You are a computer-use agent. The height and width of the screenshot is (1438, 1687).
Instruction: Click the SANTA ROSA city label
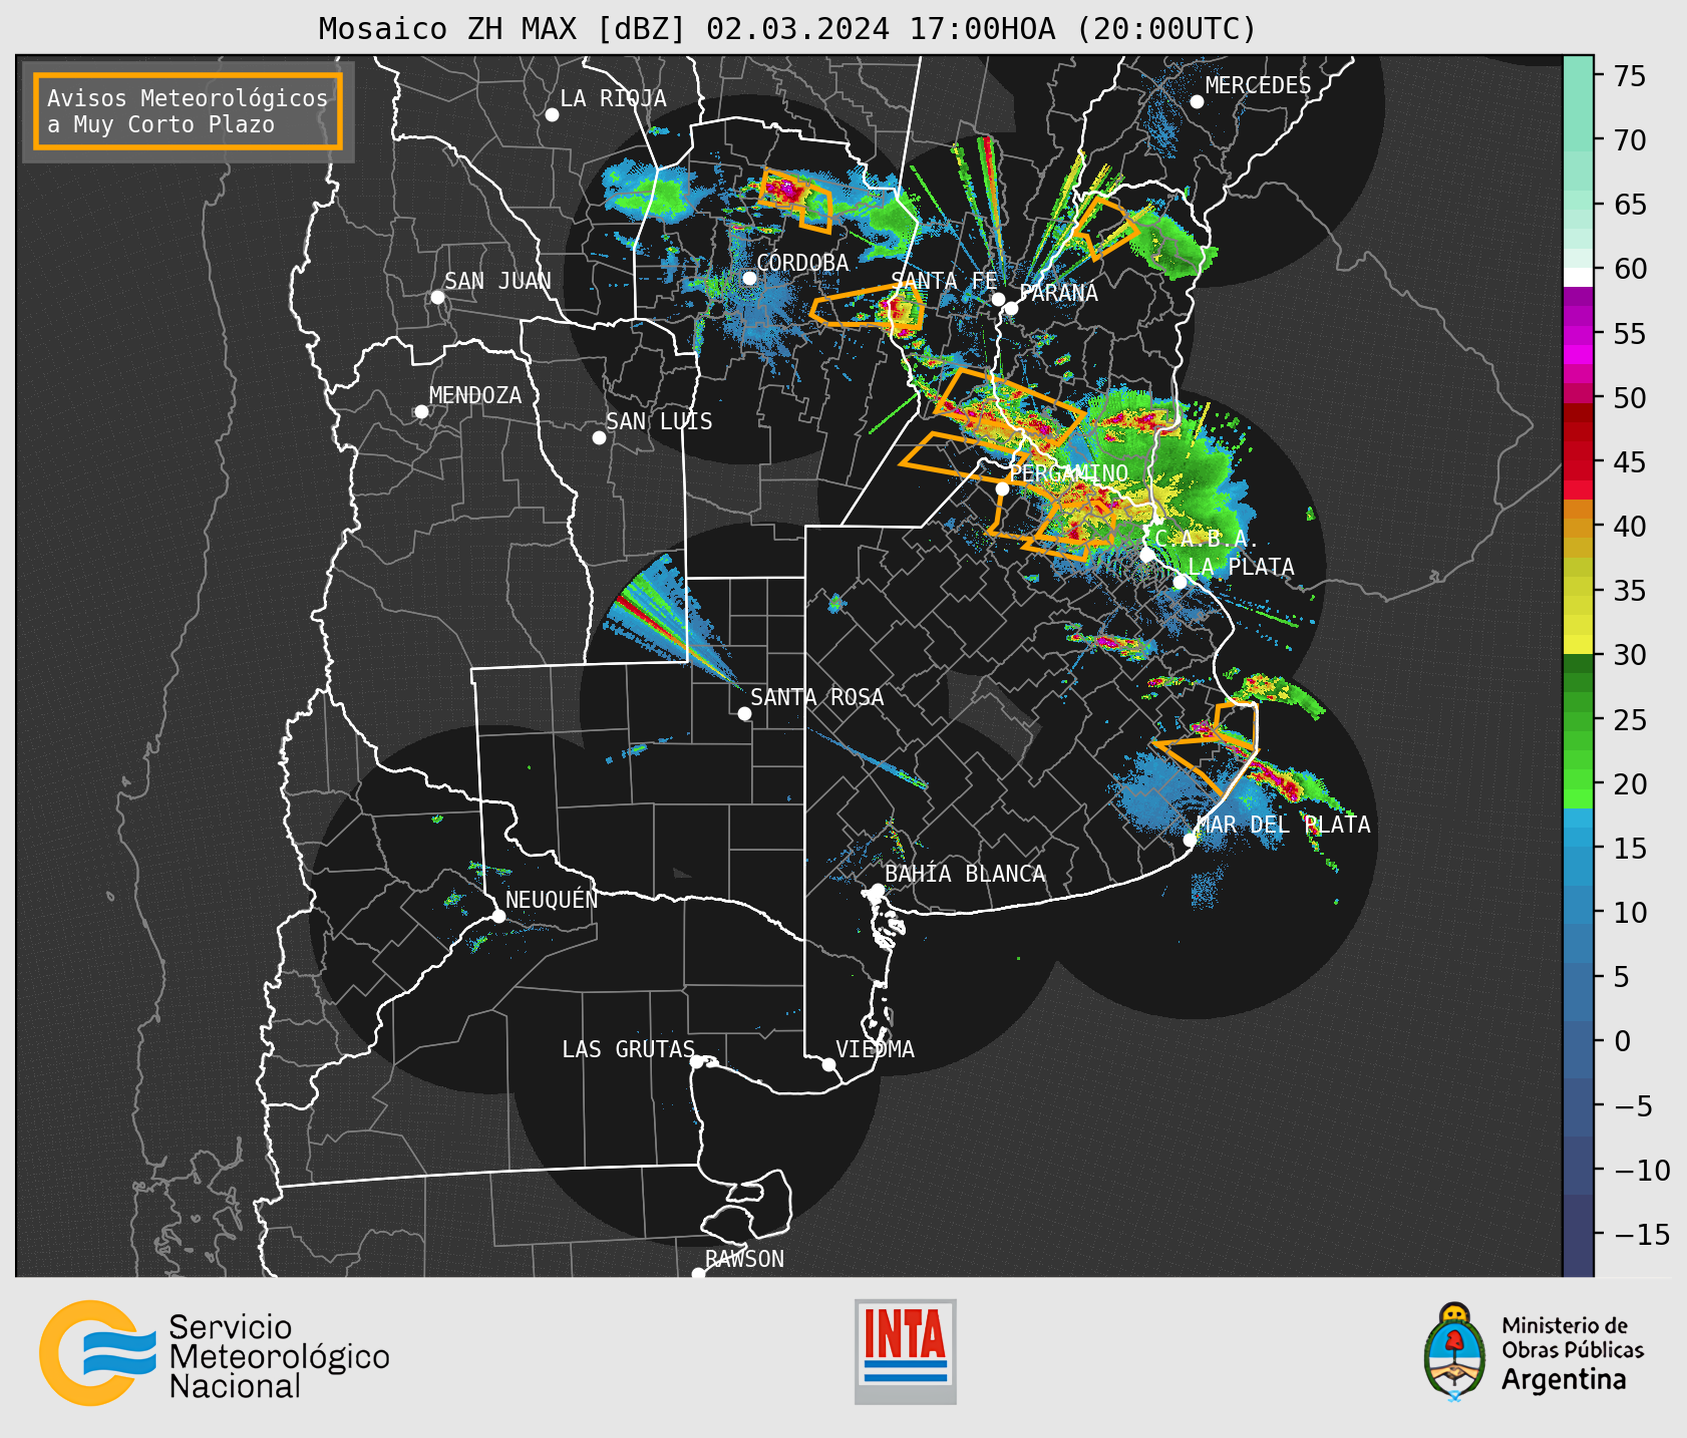(817, 697)
